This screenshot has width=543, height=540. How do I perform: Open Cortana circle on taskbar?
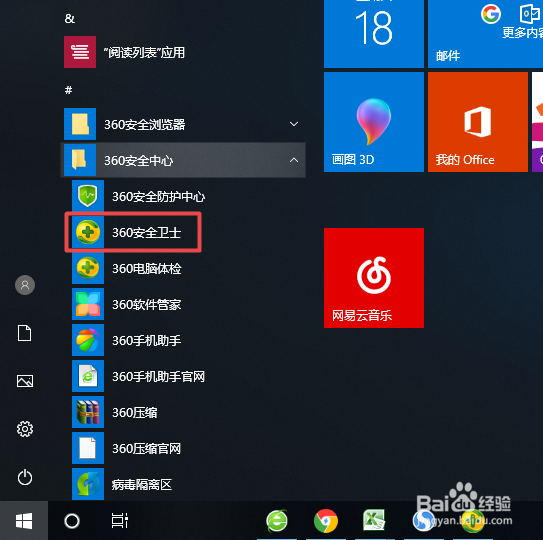tap(72, 521)
